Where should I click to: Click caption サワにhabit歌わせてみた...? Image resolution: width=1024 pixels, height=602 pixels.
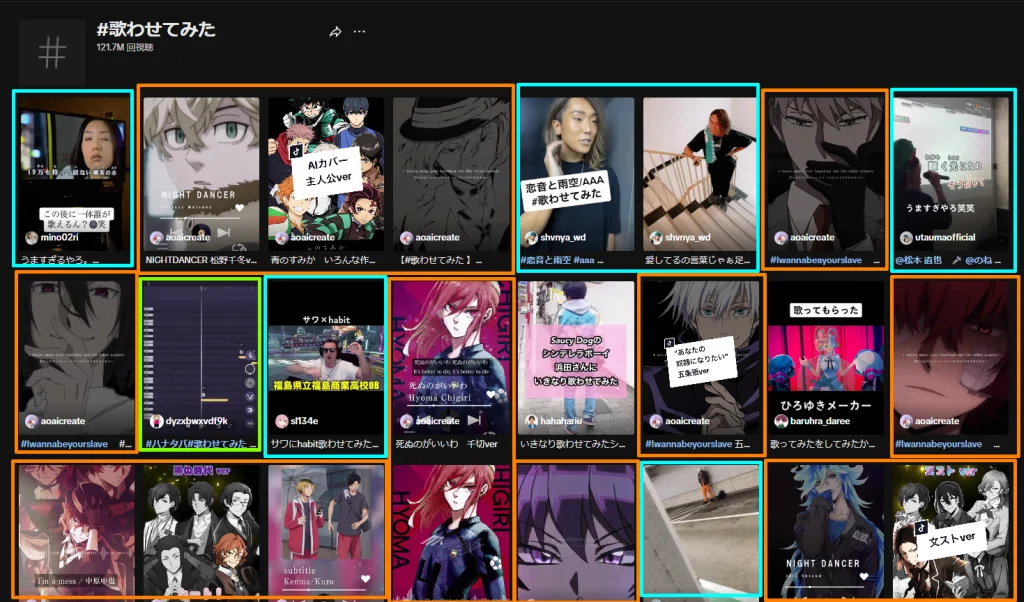point(325,443)
